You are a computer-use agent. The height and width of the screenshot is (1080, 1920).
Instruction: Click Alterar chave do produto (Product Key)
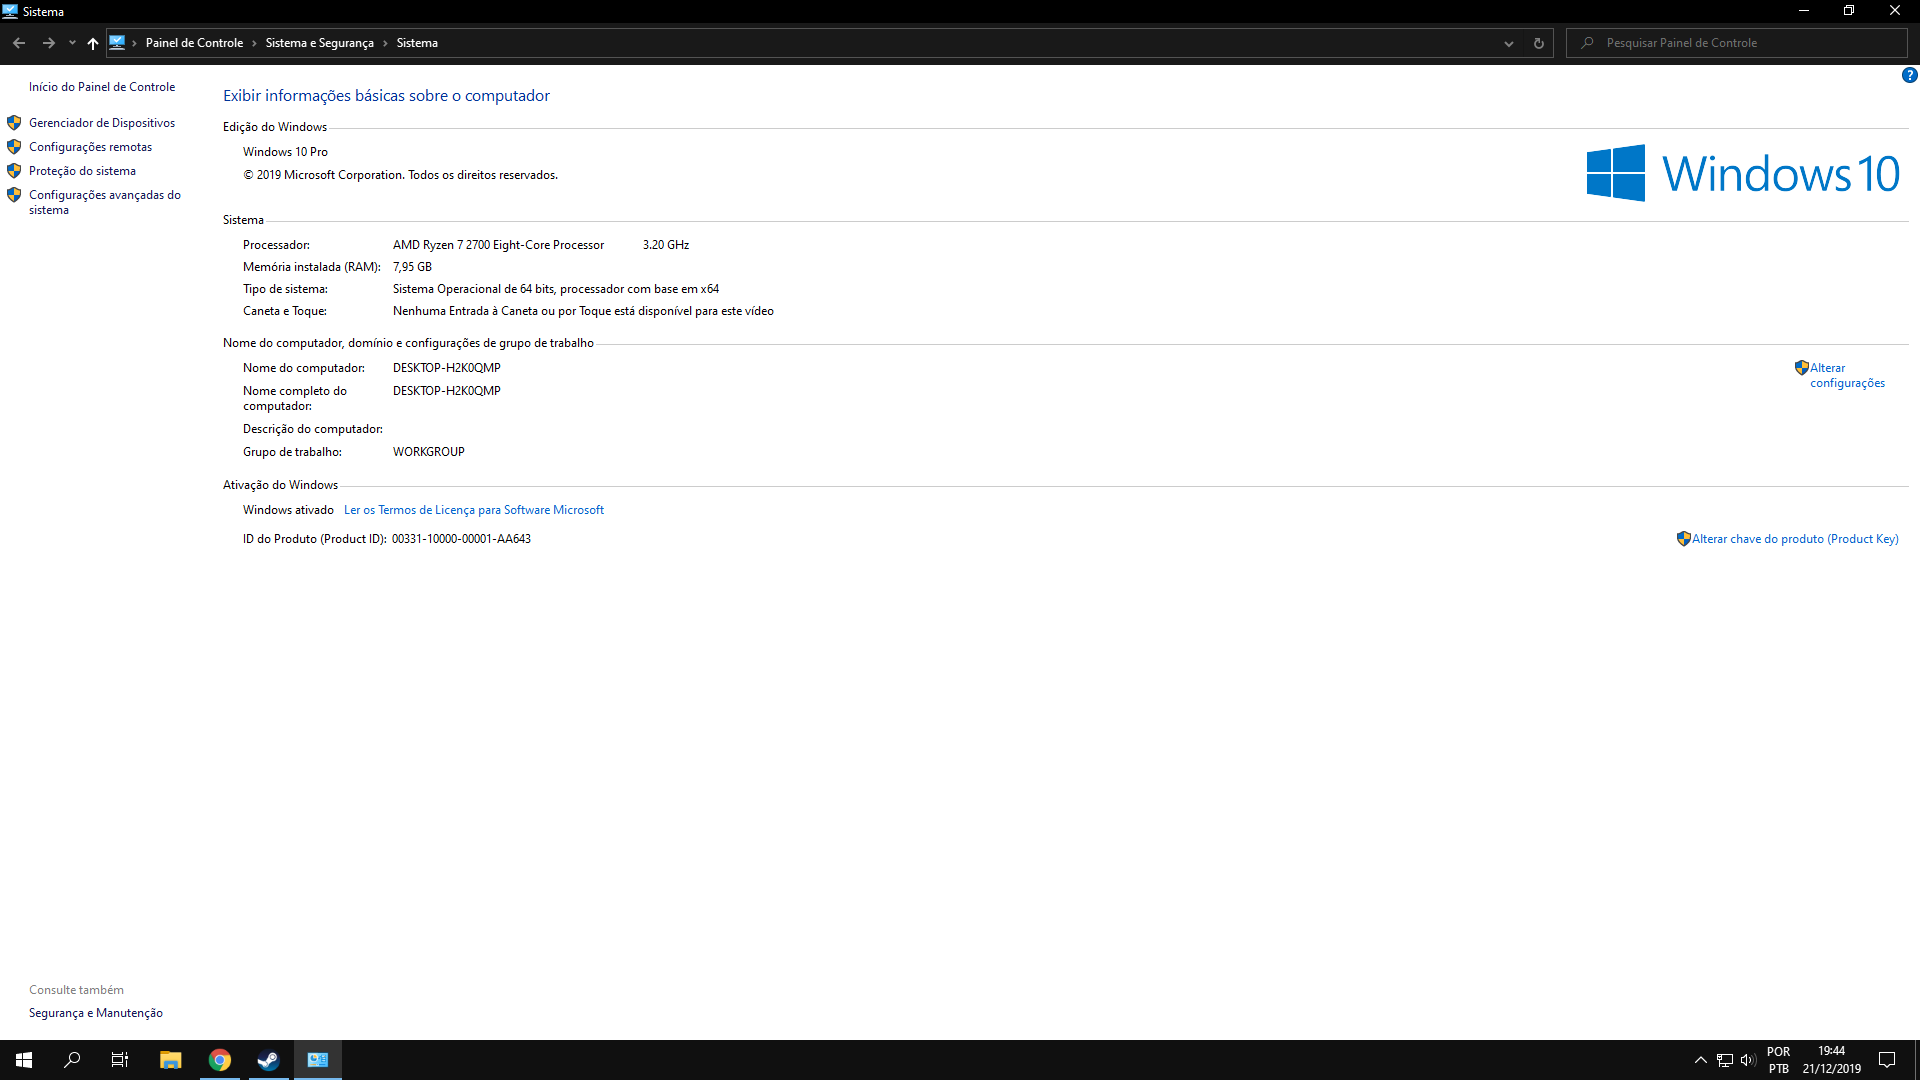point(1795,539)
